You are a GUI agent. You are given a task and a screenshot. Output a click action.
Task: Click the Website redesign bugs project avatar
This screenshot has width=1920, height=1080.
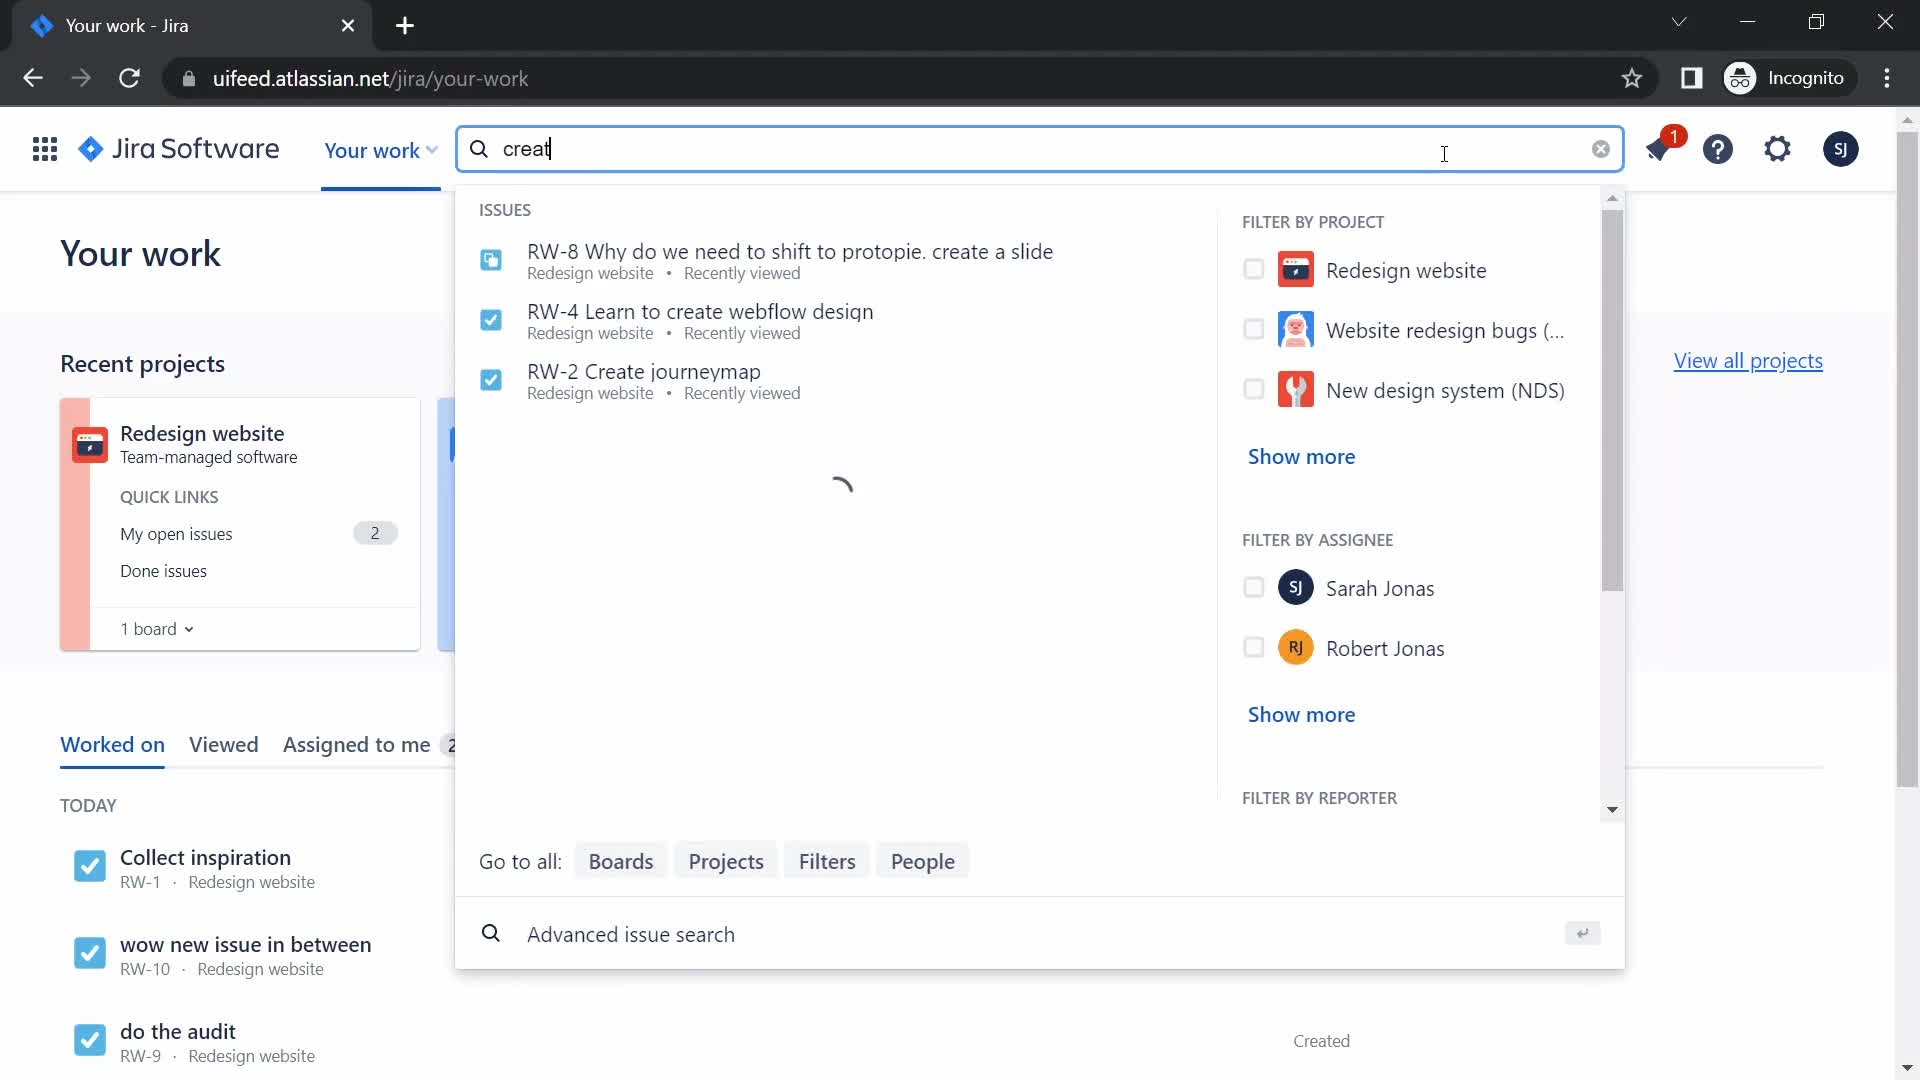[x=1296, y=330]
